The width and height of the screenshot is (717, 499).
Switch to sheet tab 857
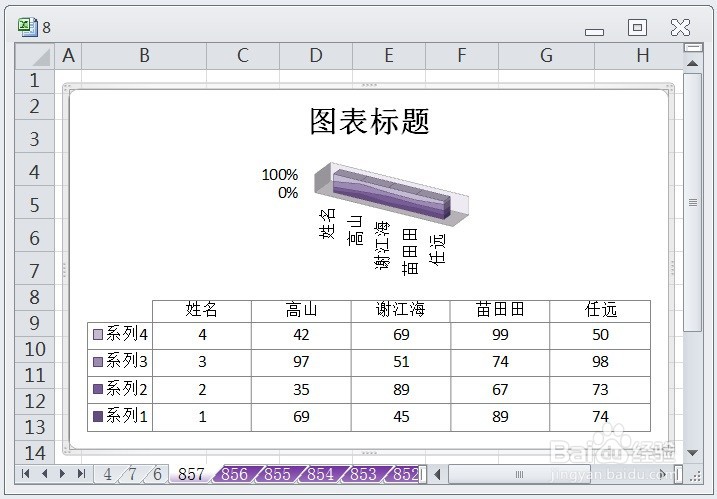coord(191,474)
